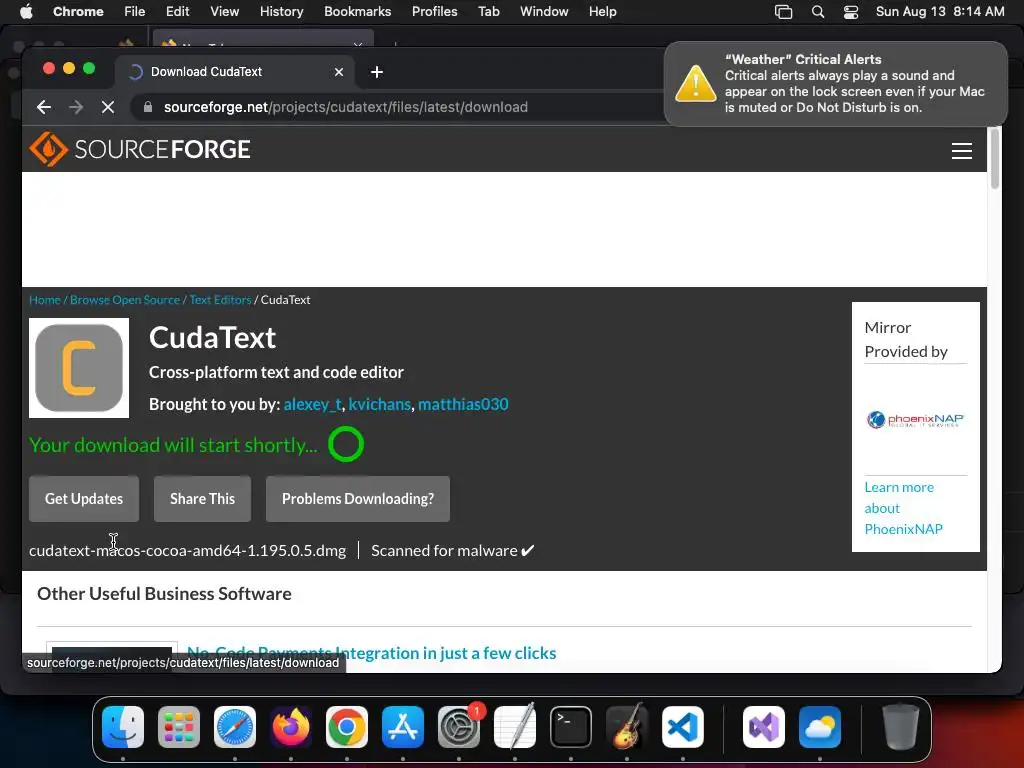Click the green download progress spinner
The width and height of the screenshot is (1024, 768).
point(345,444)
